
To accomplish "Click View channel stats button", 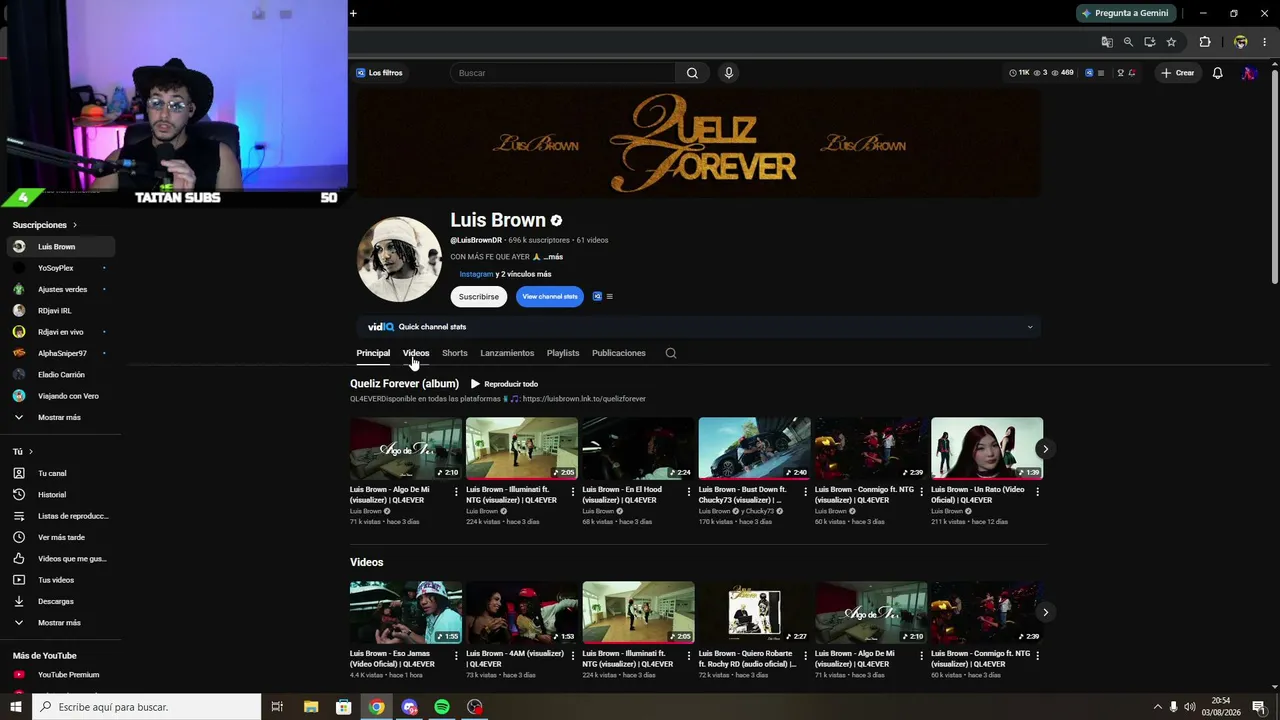I will coord(550,296).
